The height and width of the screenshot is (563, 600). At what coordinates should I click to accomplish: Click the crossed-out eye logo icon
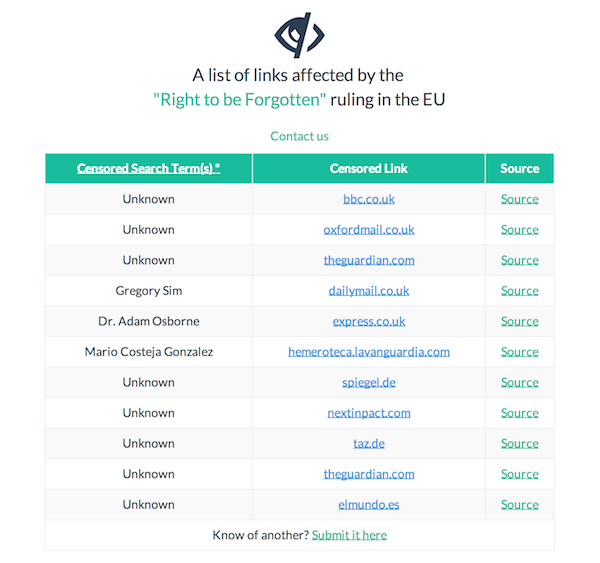point(300,35)
